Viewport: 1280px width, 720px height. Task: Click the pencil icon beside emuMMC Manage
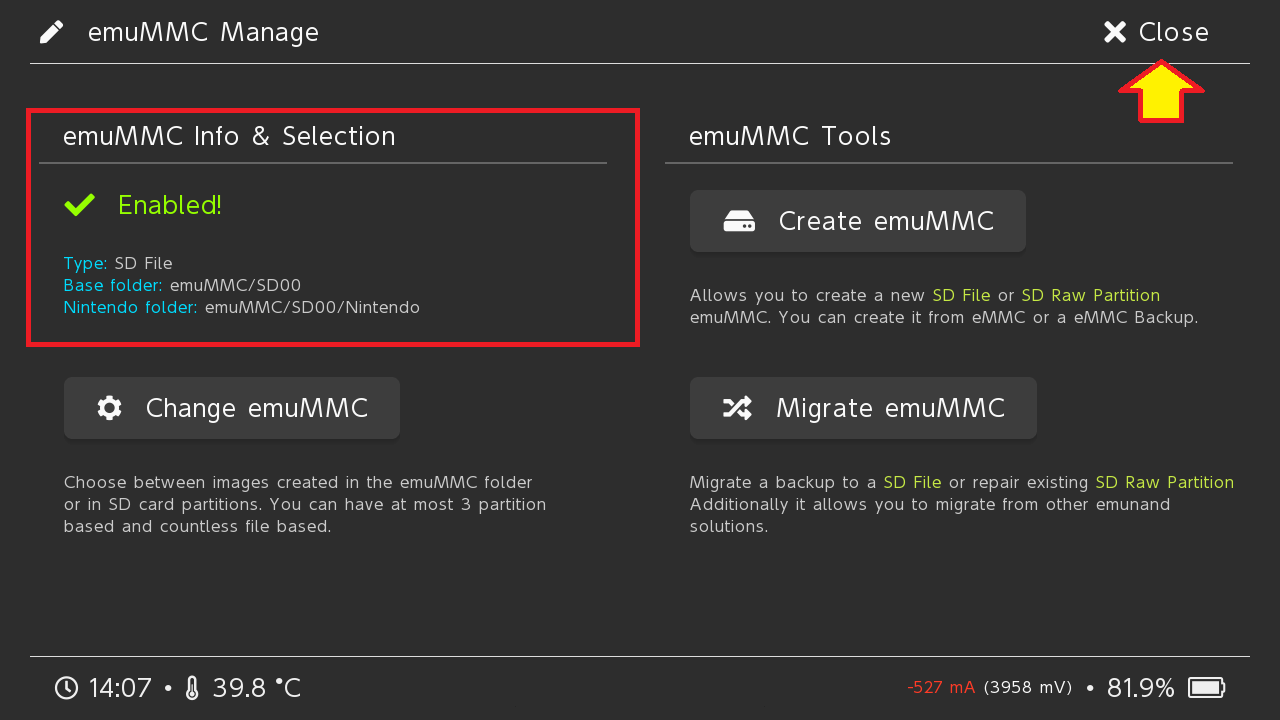coord(51,32)
